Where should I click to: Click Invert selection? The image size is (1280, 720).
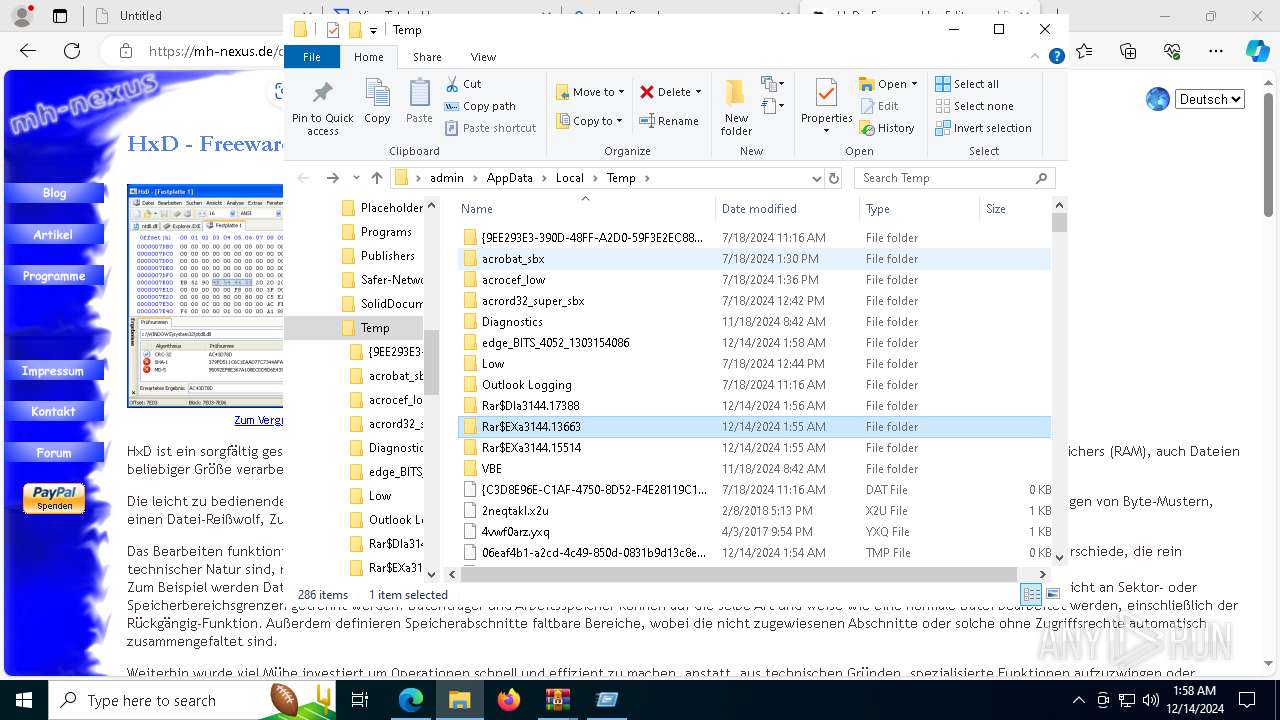[983, 128]
